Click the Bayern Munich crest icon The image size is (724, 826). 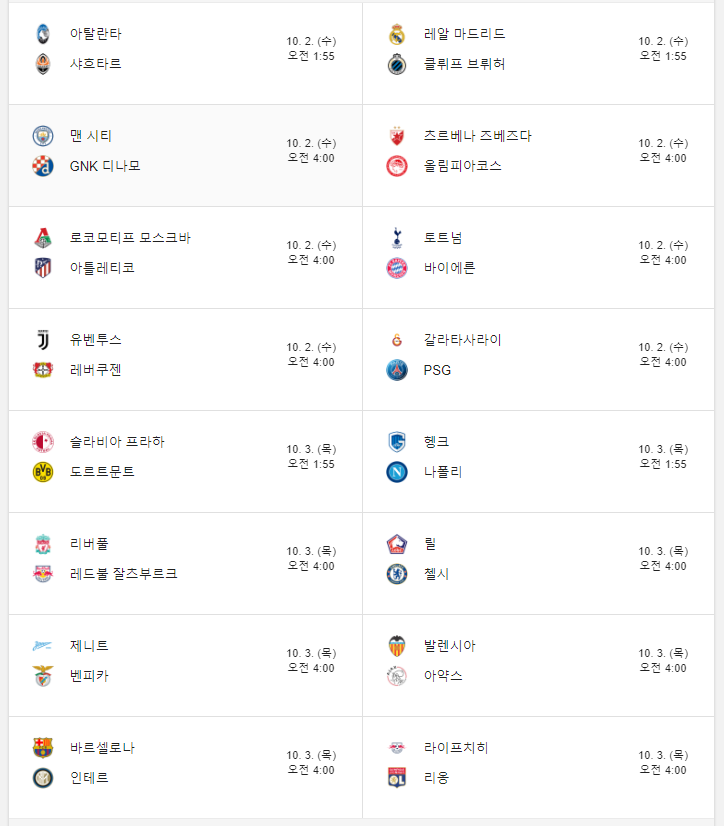[397, 268]
